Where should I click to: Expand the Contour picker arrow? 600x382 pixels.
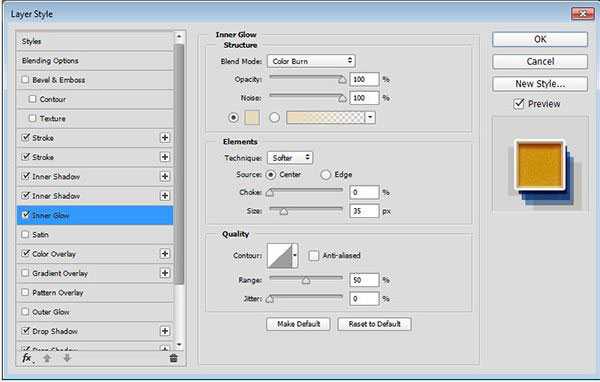(295, 255)
